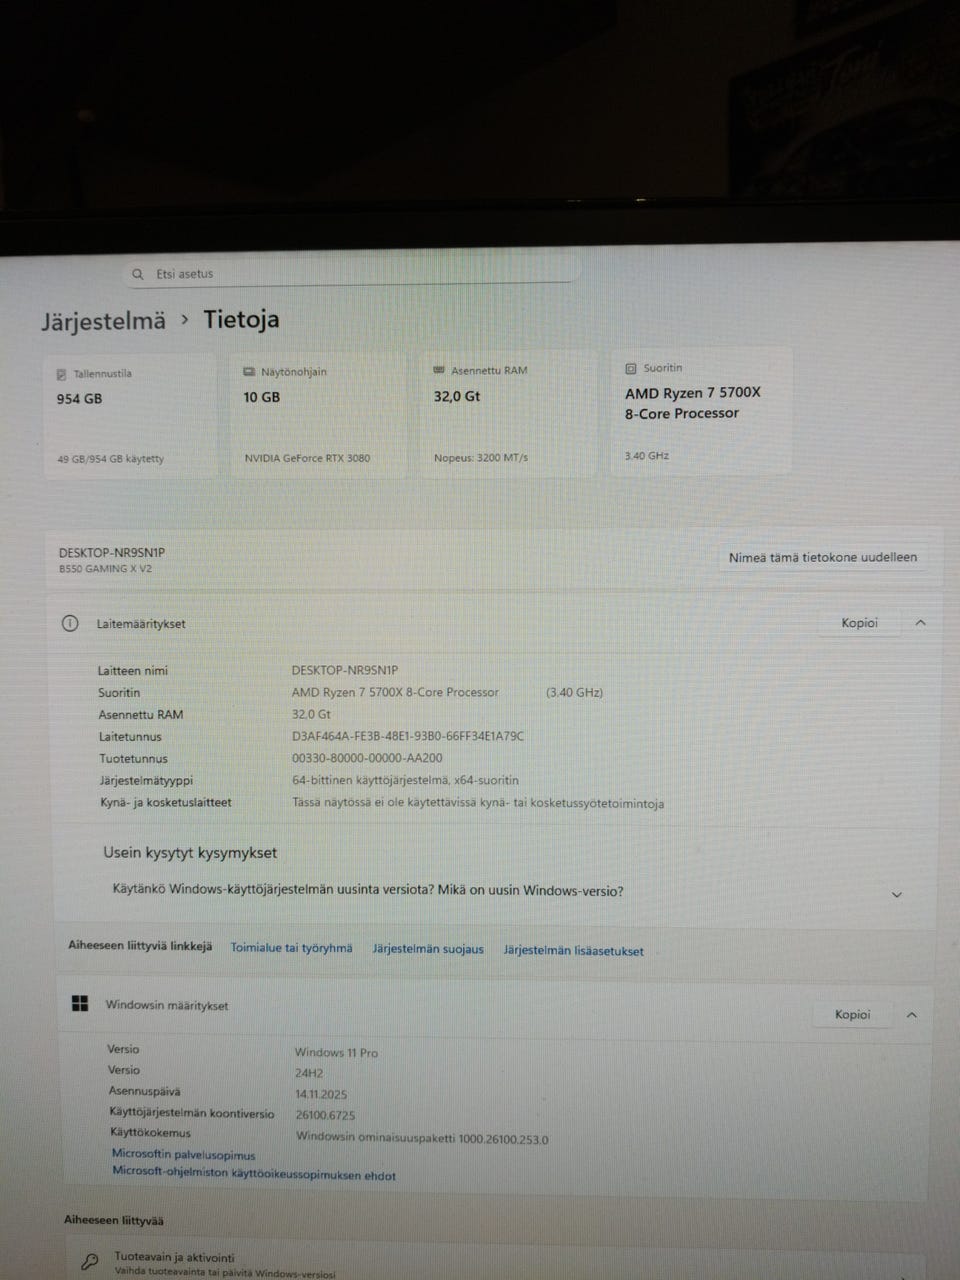
Task: Copy device specs with Laitemääritykset Kopioi
Action: point(859,623)
